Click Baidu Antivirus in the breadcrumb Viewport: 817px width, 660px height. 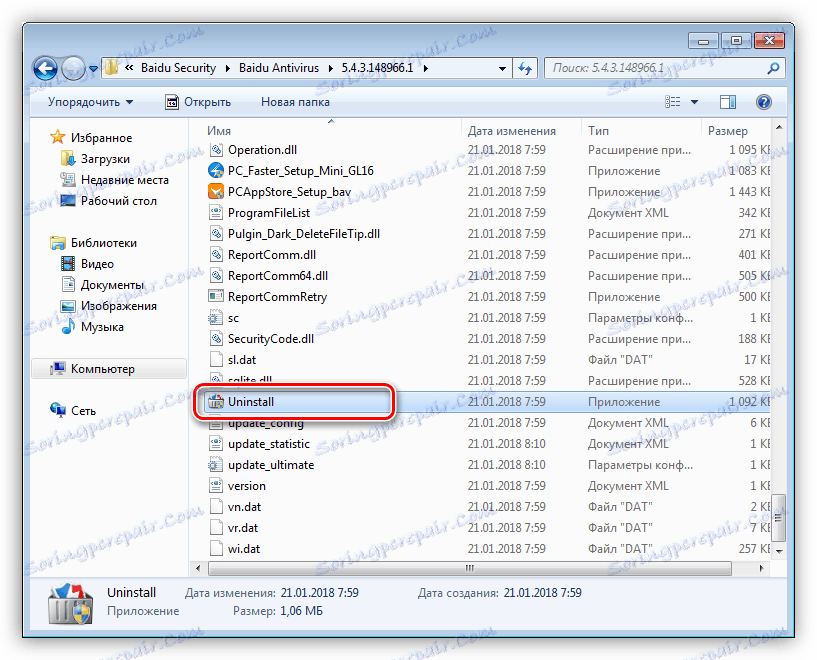[x=279, y=68]
